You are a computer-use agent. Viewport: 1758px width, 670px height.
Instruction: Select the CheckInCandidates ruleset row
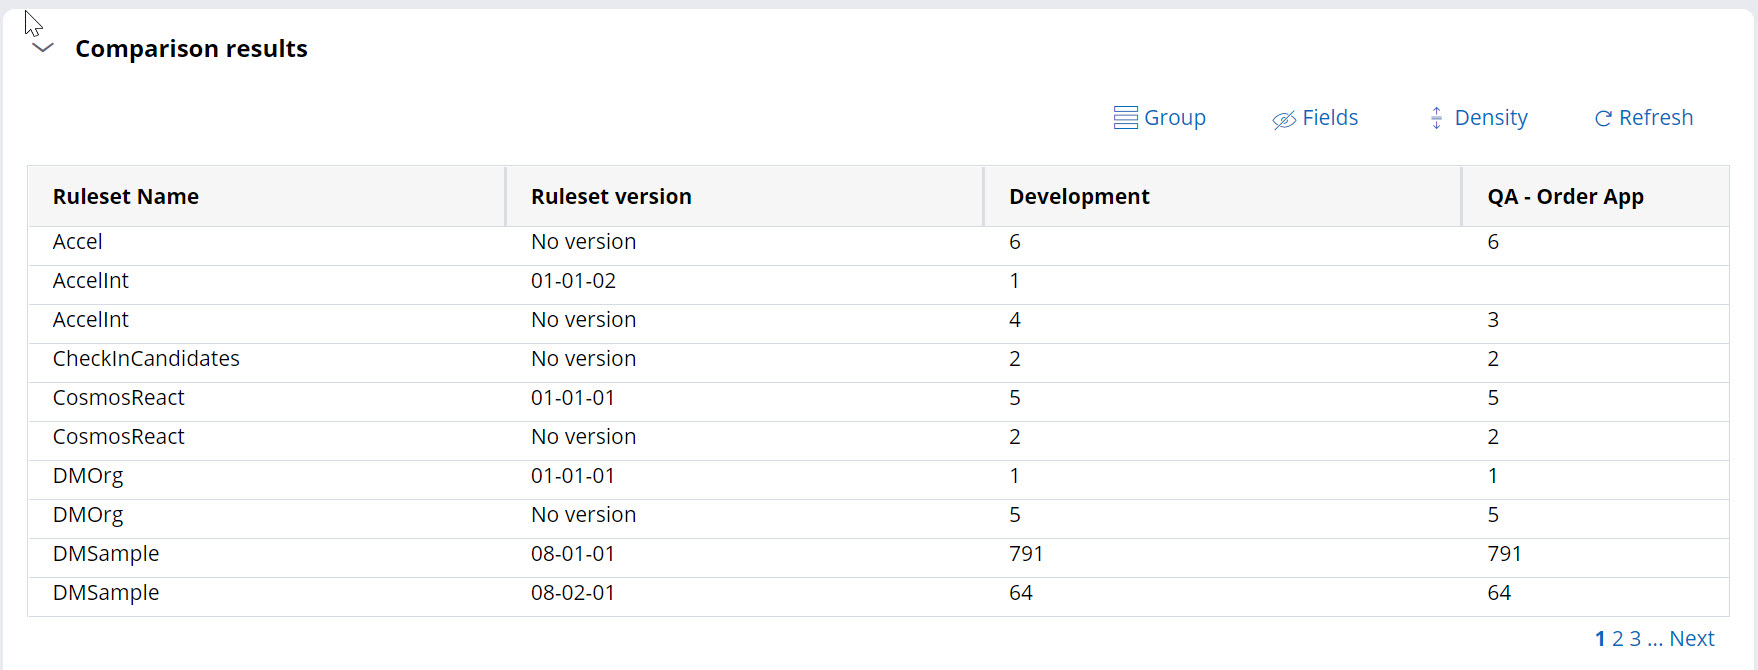(x=146, y=359)
